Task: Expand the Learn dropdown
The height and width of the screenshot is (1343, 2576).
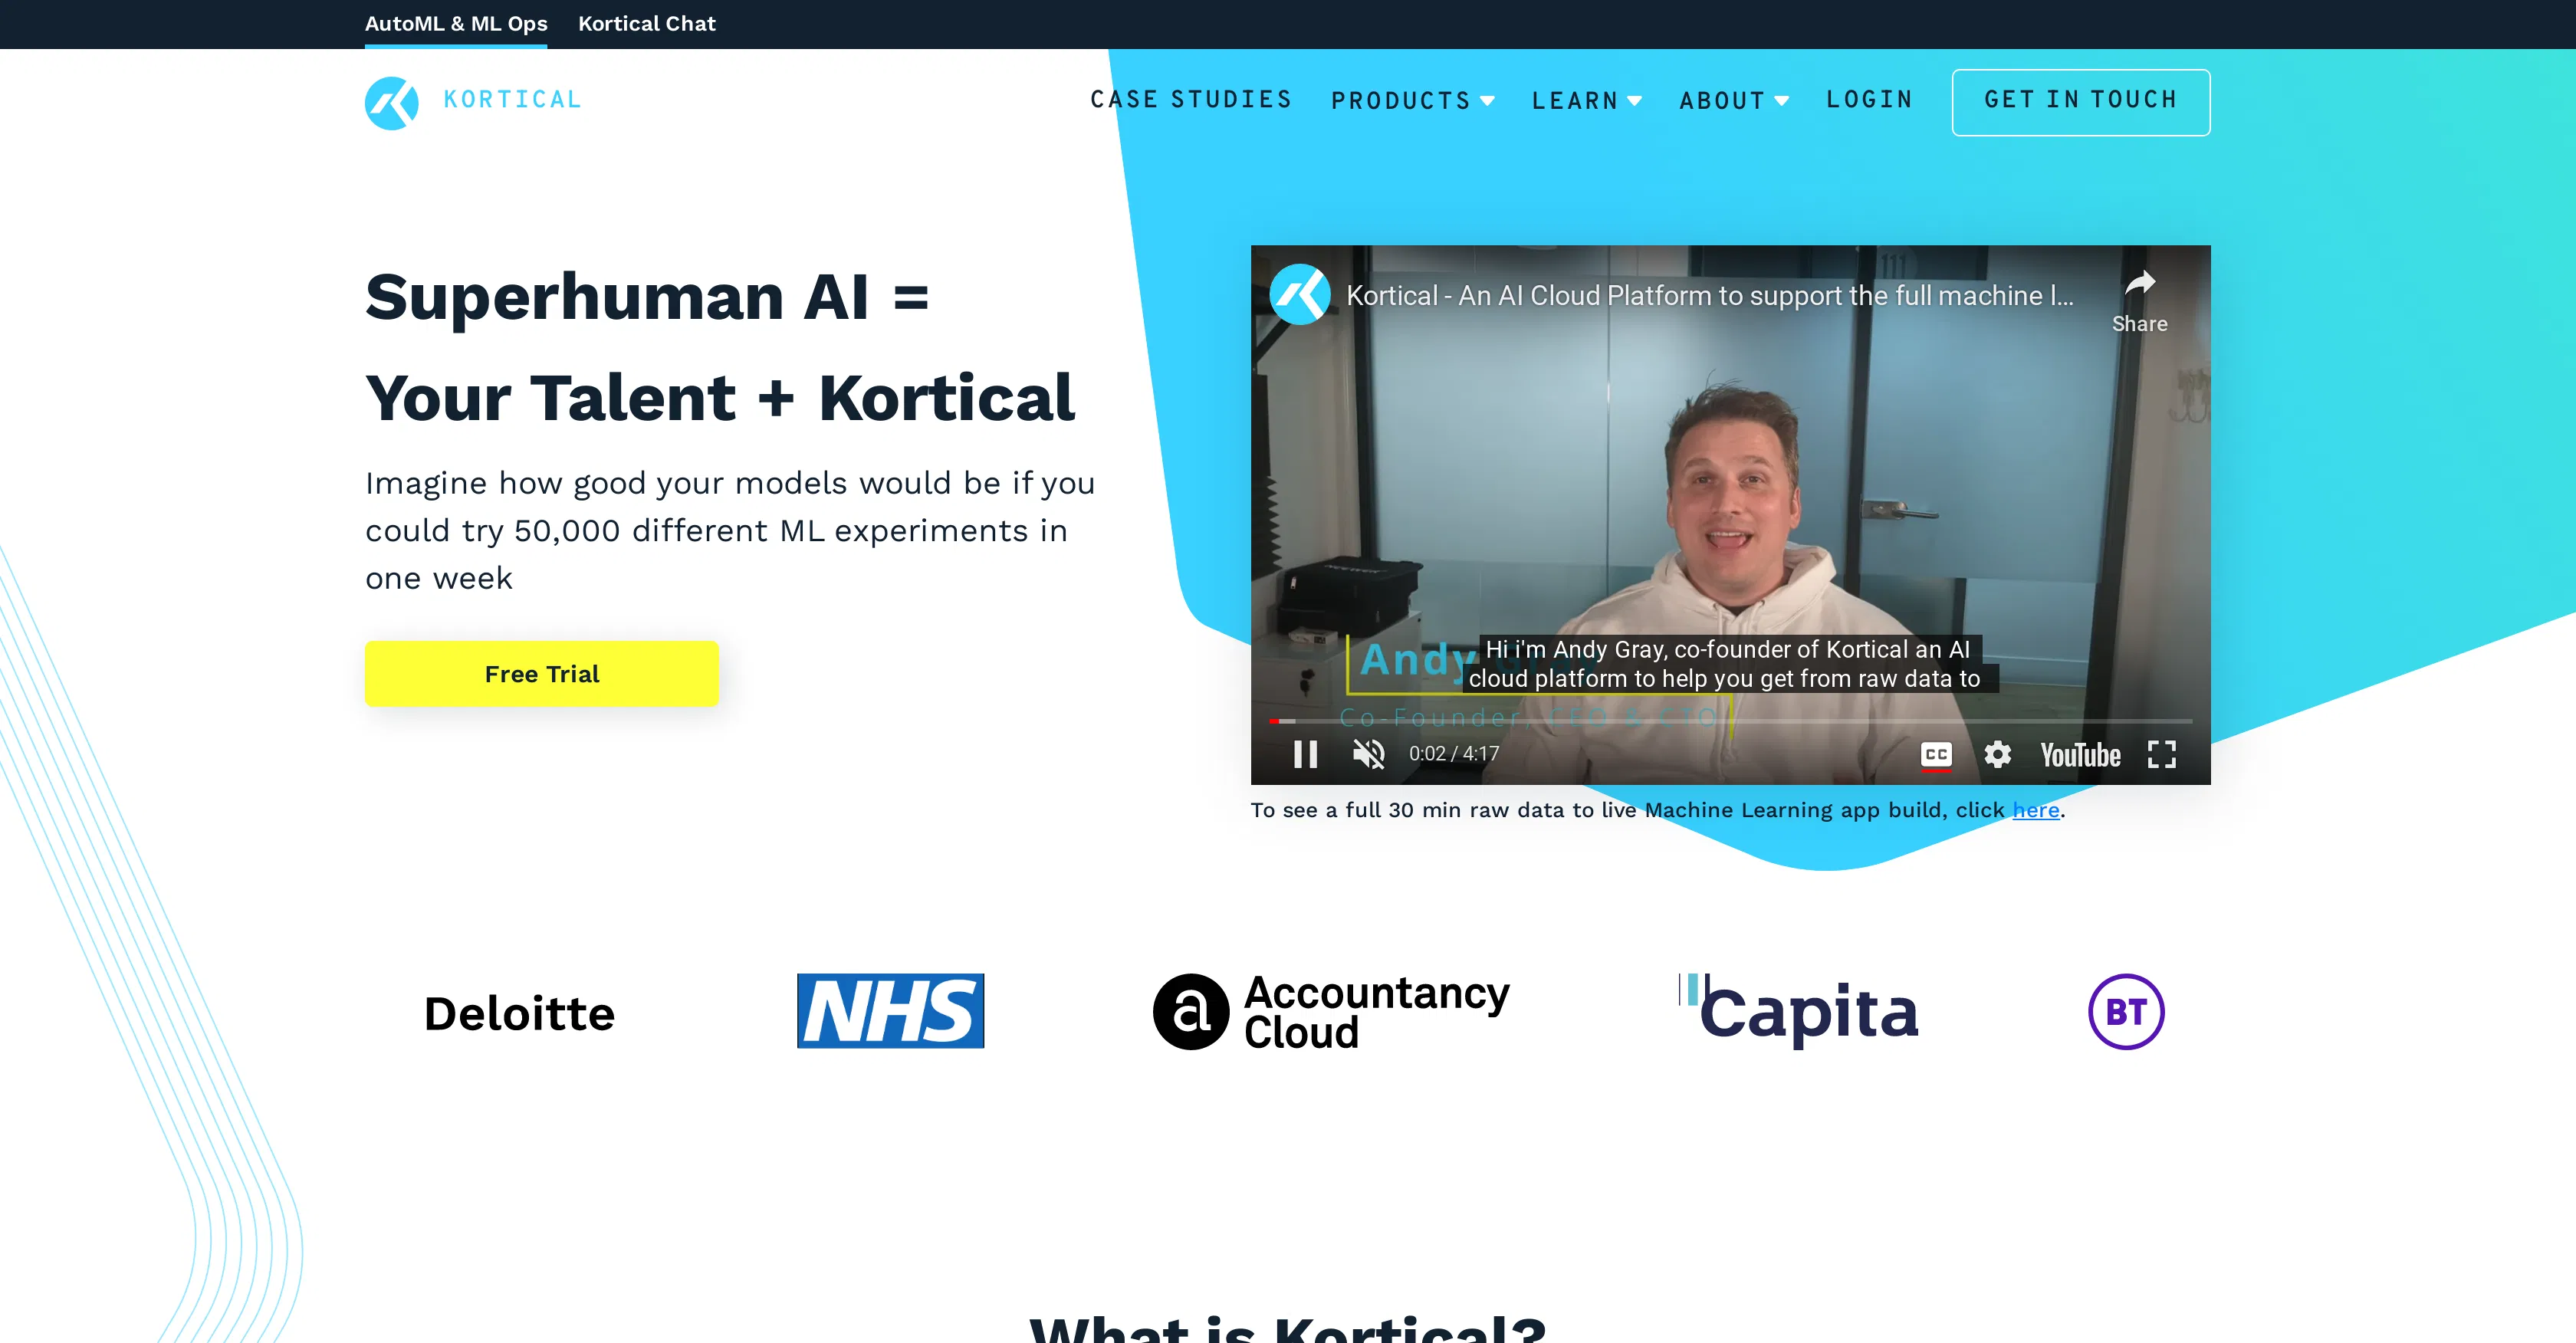Action: [x=1586, y=100]
